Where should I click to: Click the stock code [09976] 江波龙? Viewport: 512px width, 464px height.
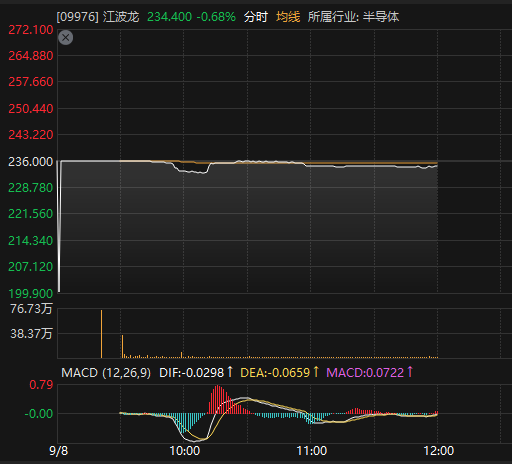98,17
